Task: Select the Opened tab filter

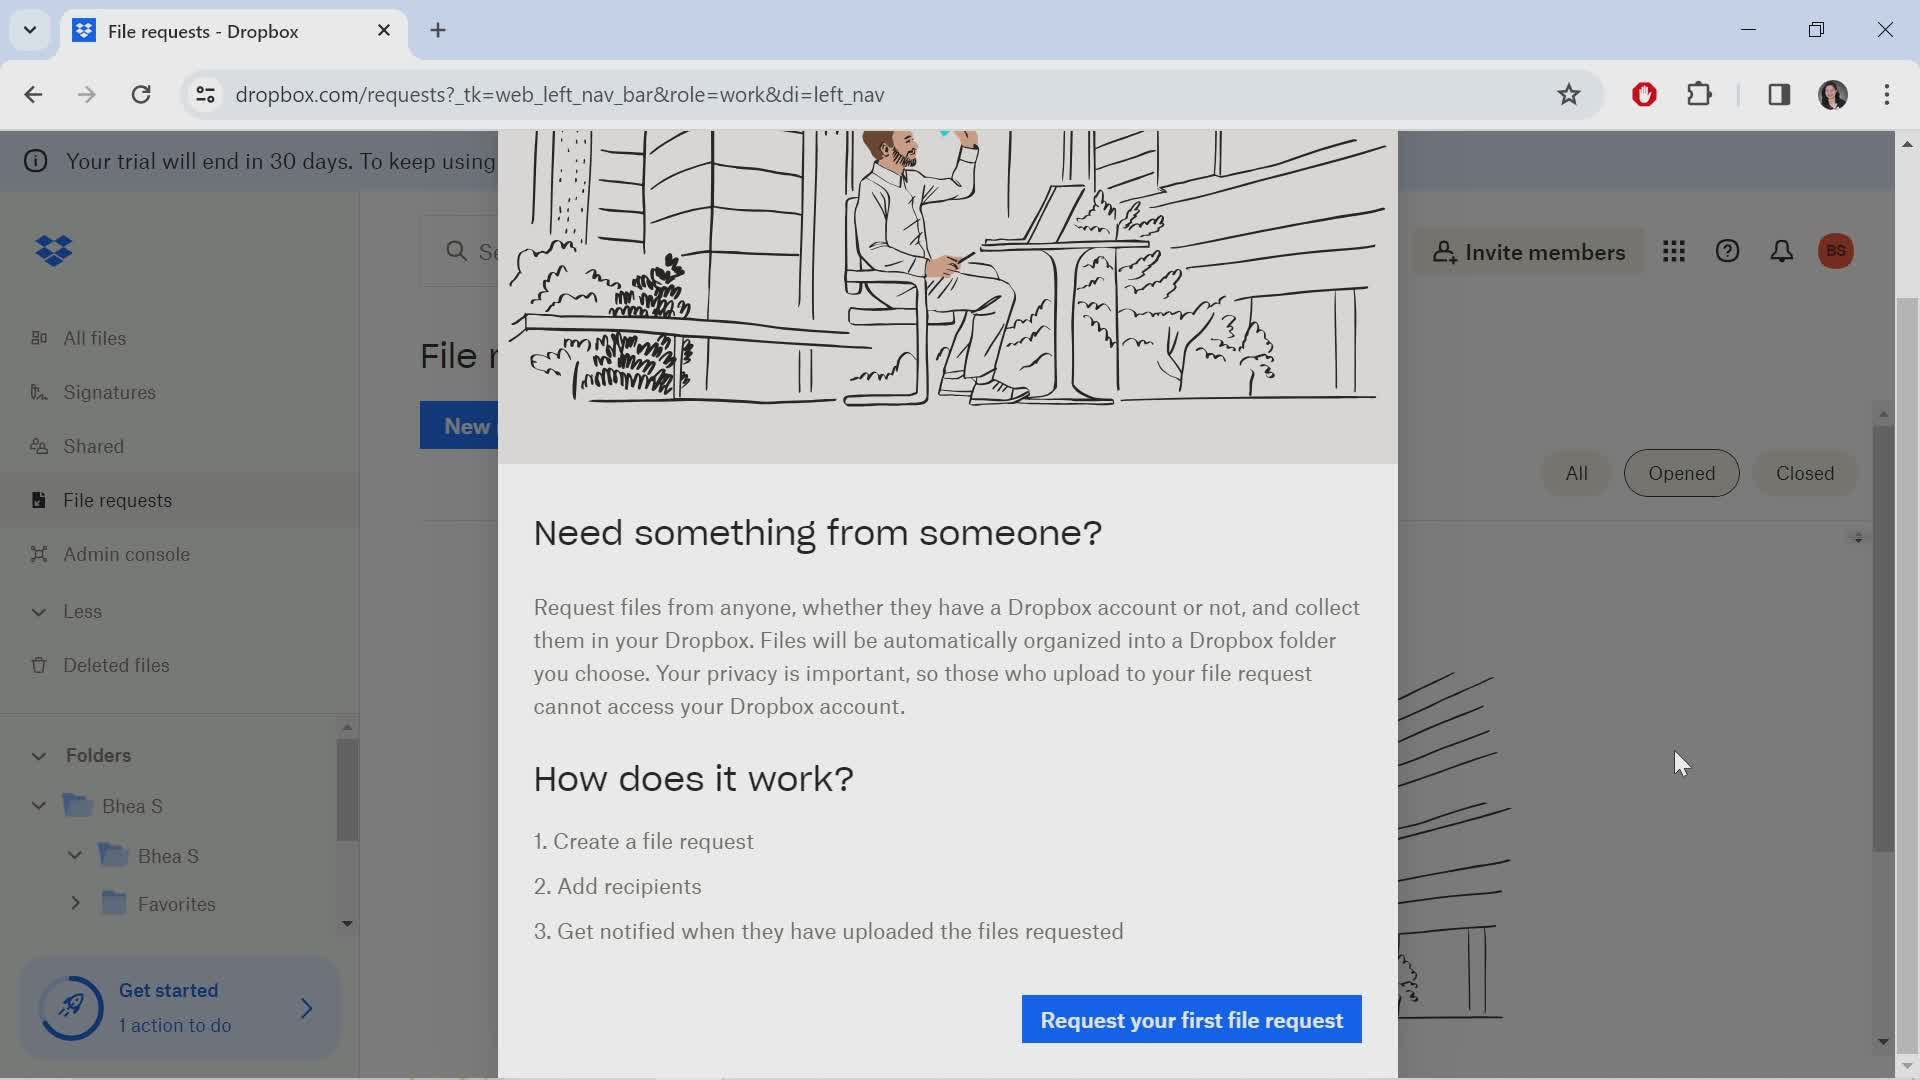Action: click(1681, 472)
